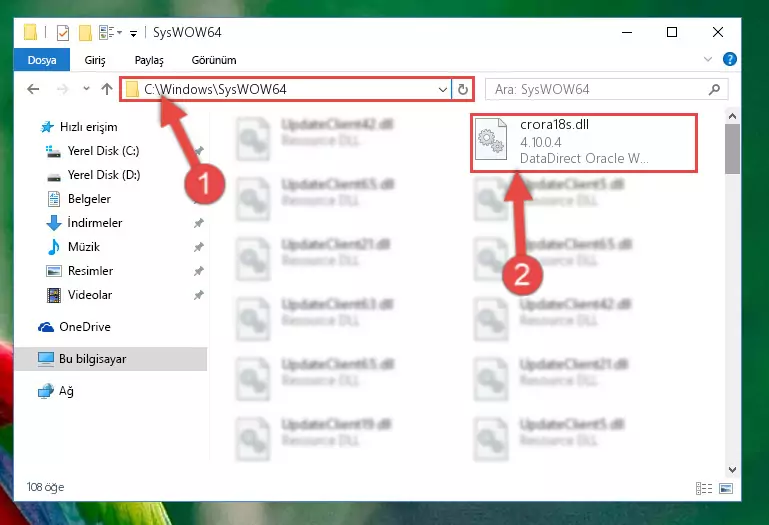Click the vertical scrollbar thumb

[732, 149]
